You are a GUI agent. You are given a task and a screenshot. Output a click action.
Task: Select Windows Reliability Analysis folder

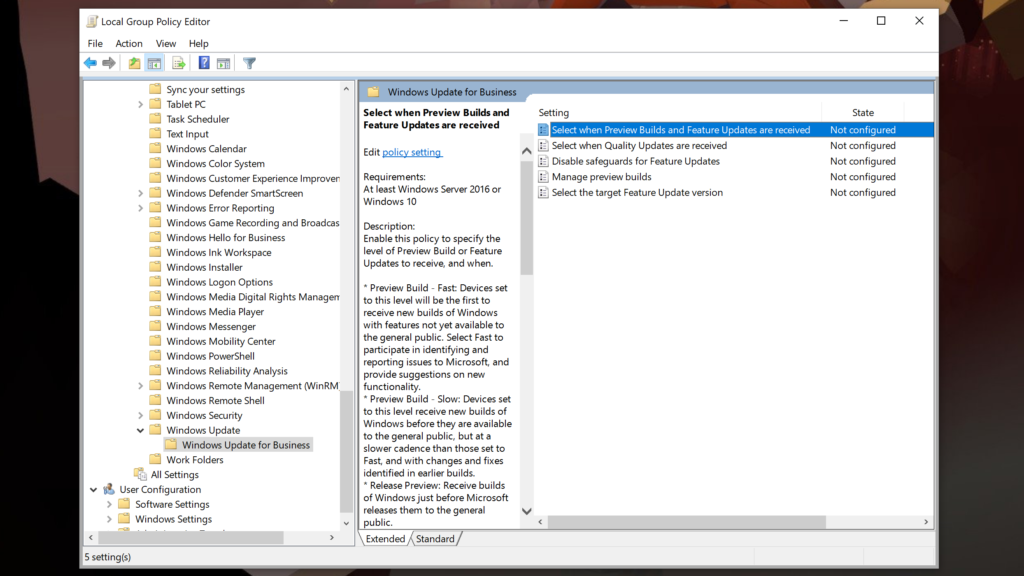pos(227,371)
